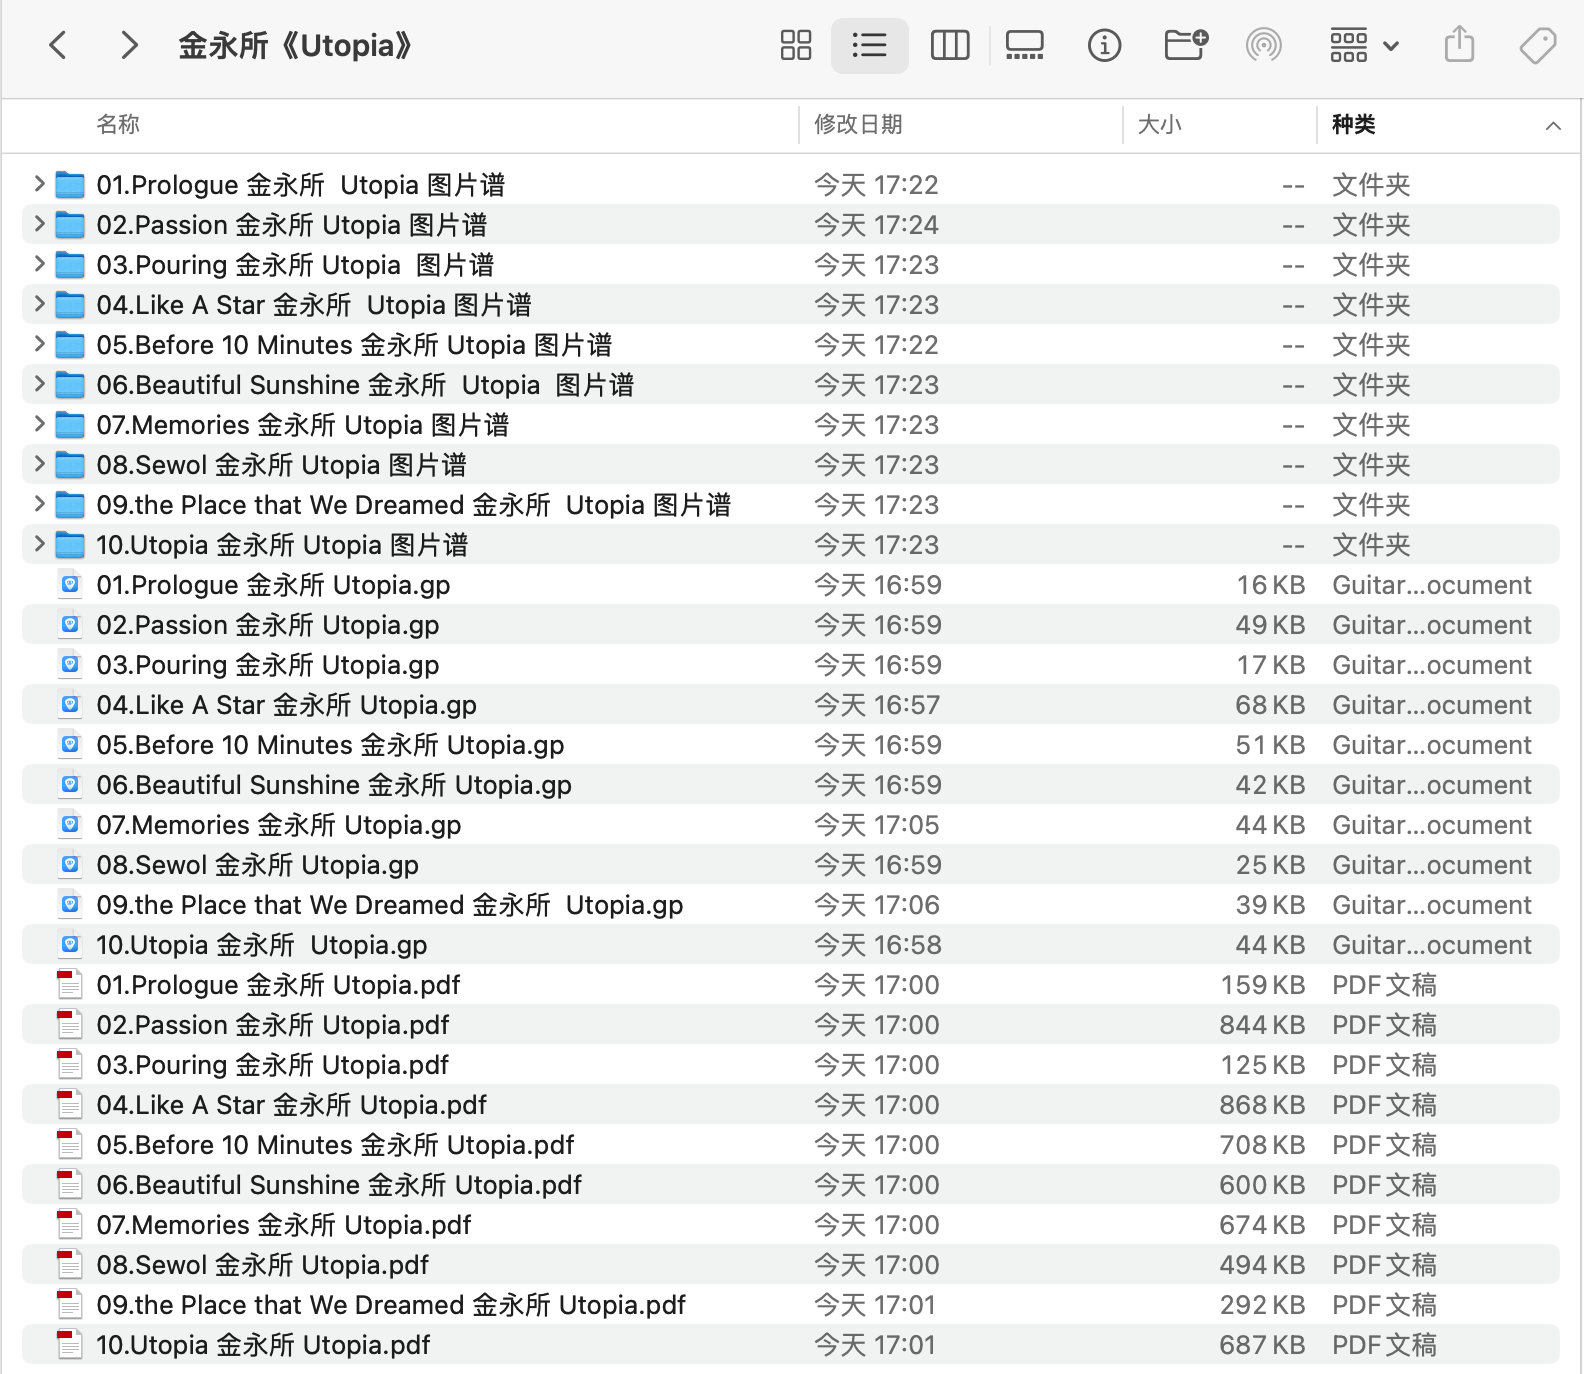Select the 04.Like A Star 金永所 Utopia 图片谱 folder name

tap(314, 305)
